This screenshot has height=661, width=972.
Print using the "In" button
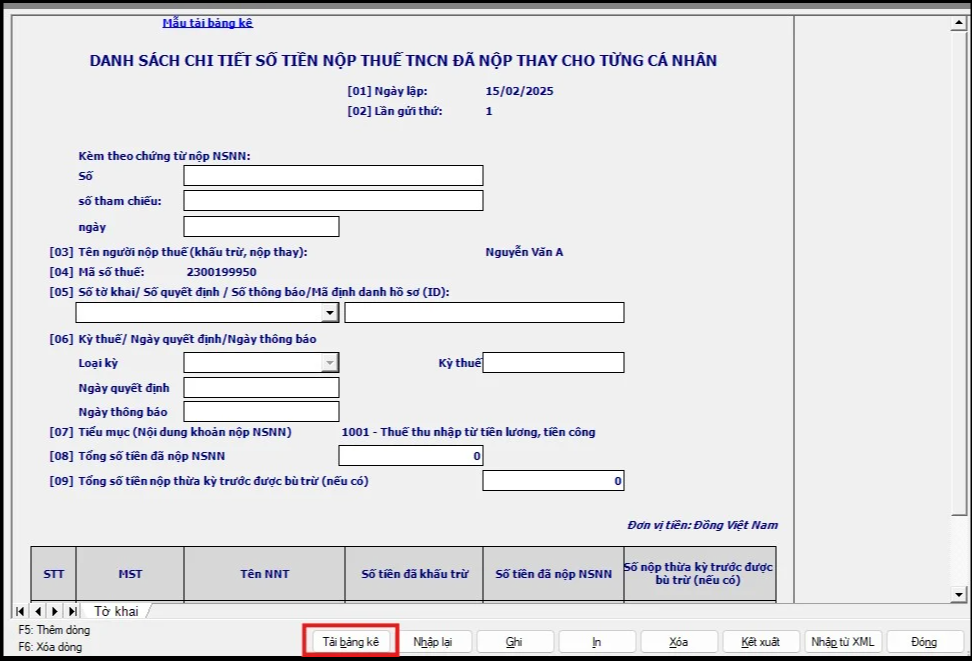click(597, 642)
